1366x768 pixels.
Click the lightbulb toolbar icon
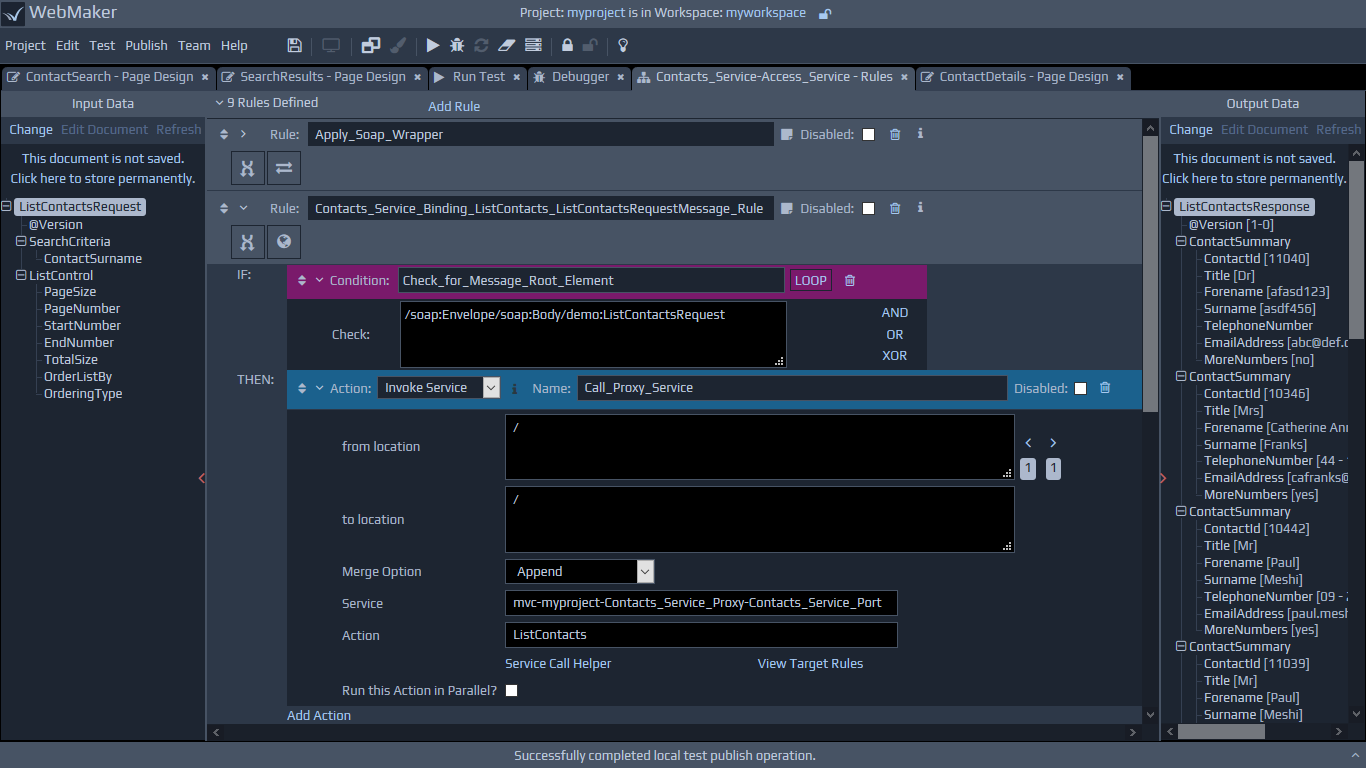click(623, 45)
